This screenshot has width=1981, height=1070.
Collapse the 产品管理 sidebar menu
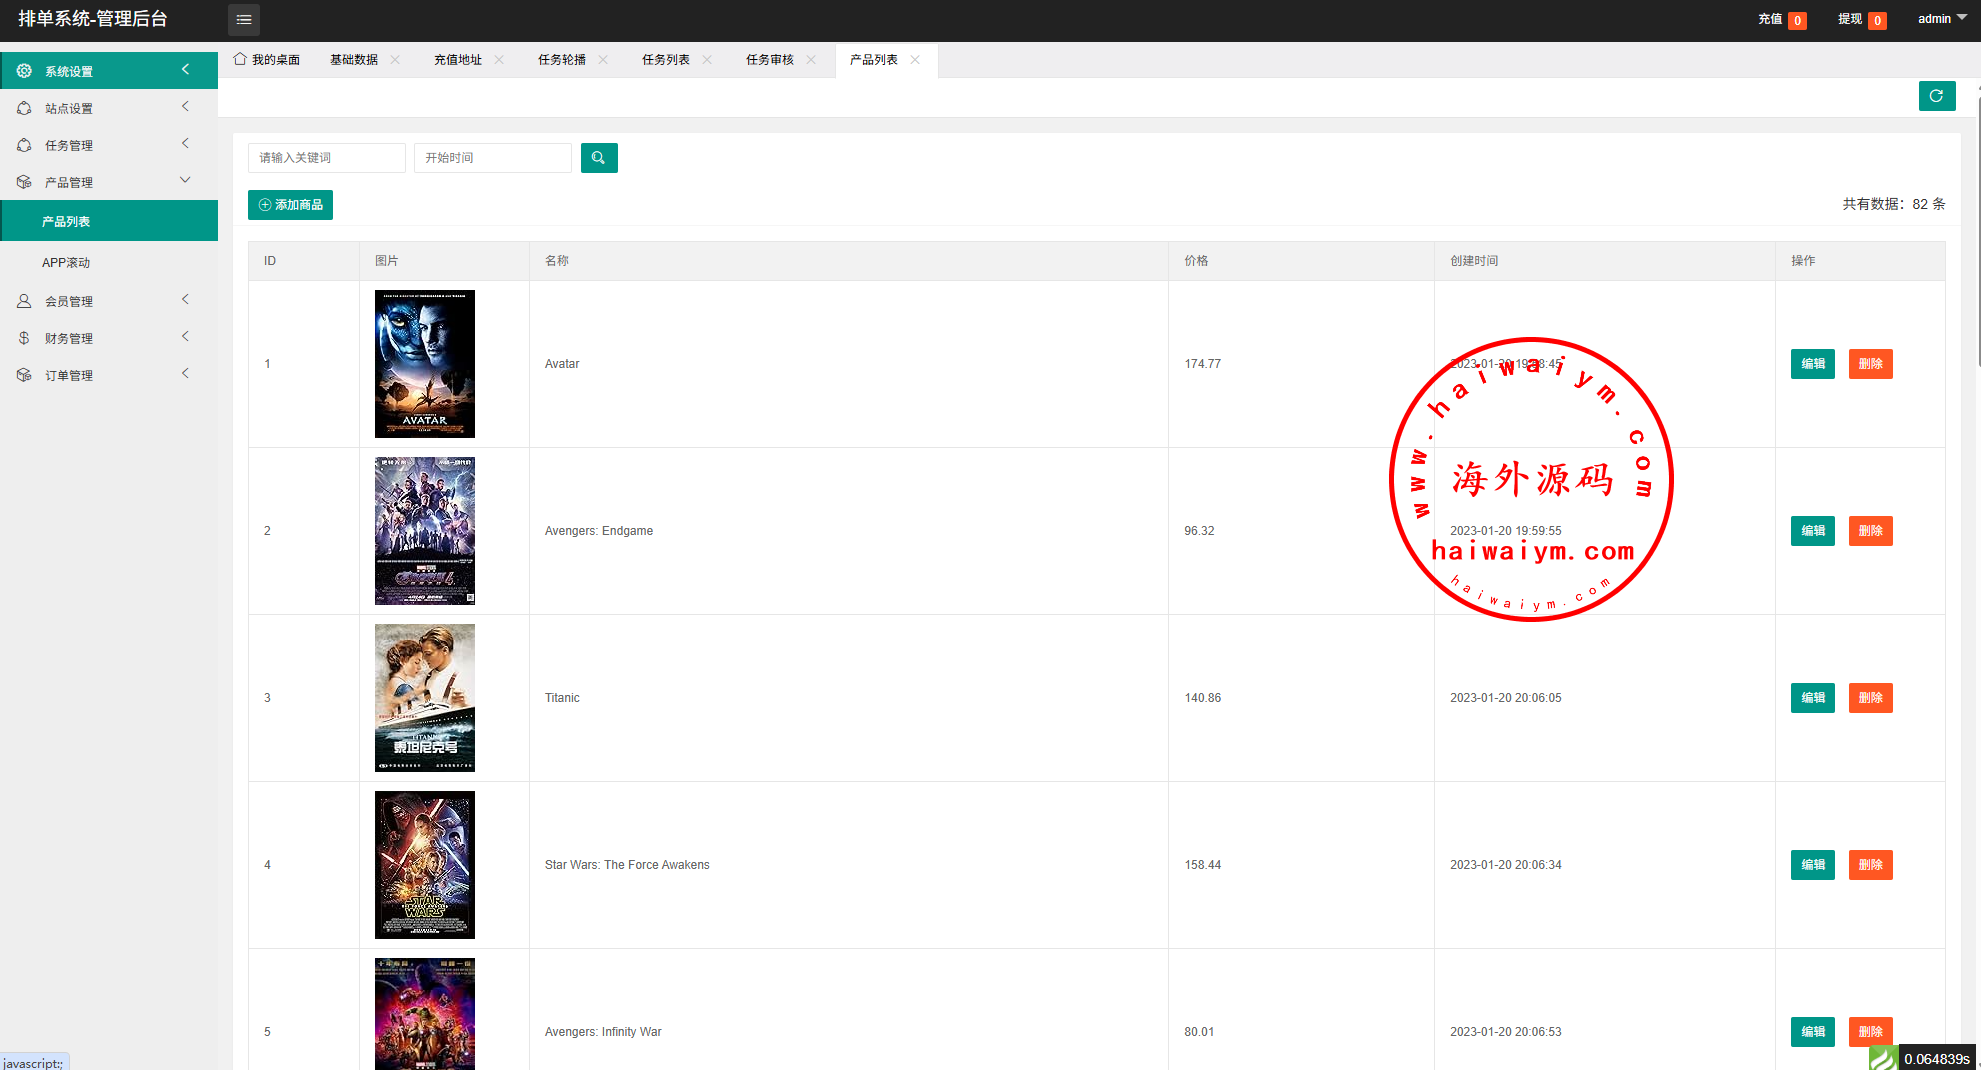[108, 182]
